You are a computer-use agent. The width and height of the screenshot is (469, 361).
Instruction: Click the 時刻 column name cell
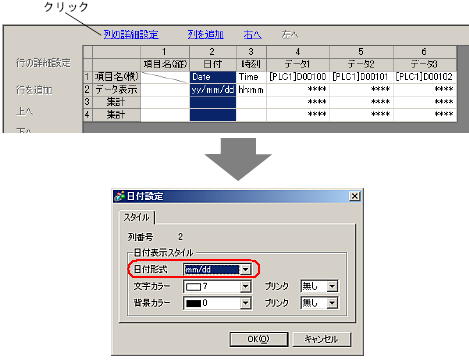251,64
